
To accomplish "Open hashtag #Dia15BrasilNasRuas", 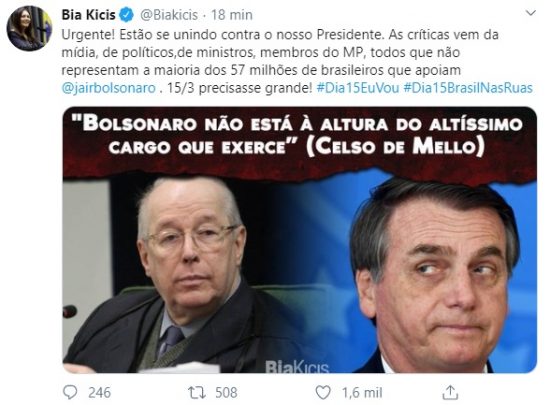I will pyautogui.click(x=468, y=88).
